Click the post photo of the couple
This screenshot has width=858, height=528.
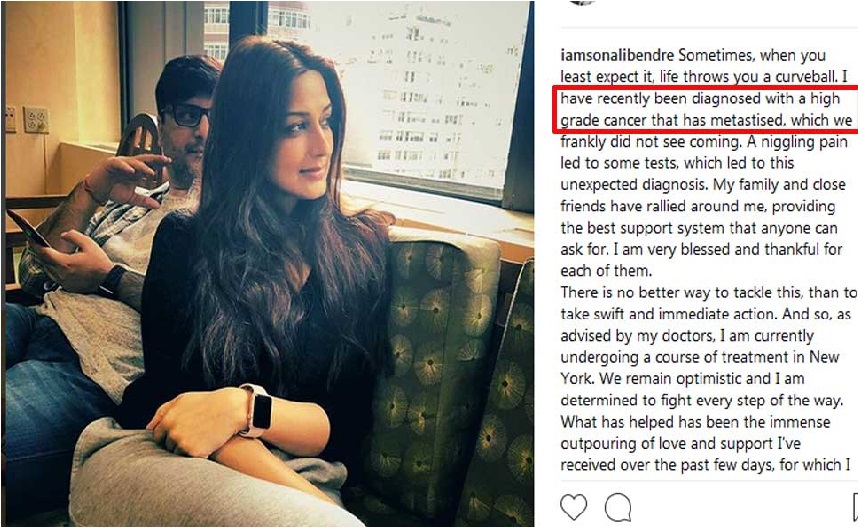tap(268, 264)
